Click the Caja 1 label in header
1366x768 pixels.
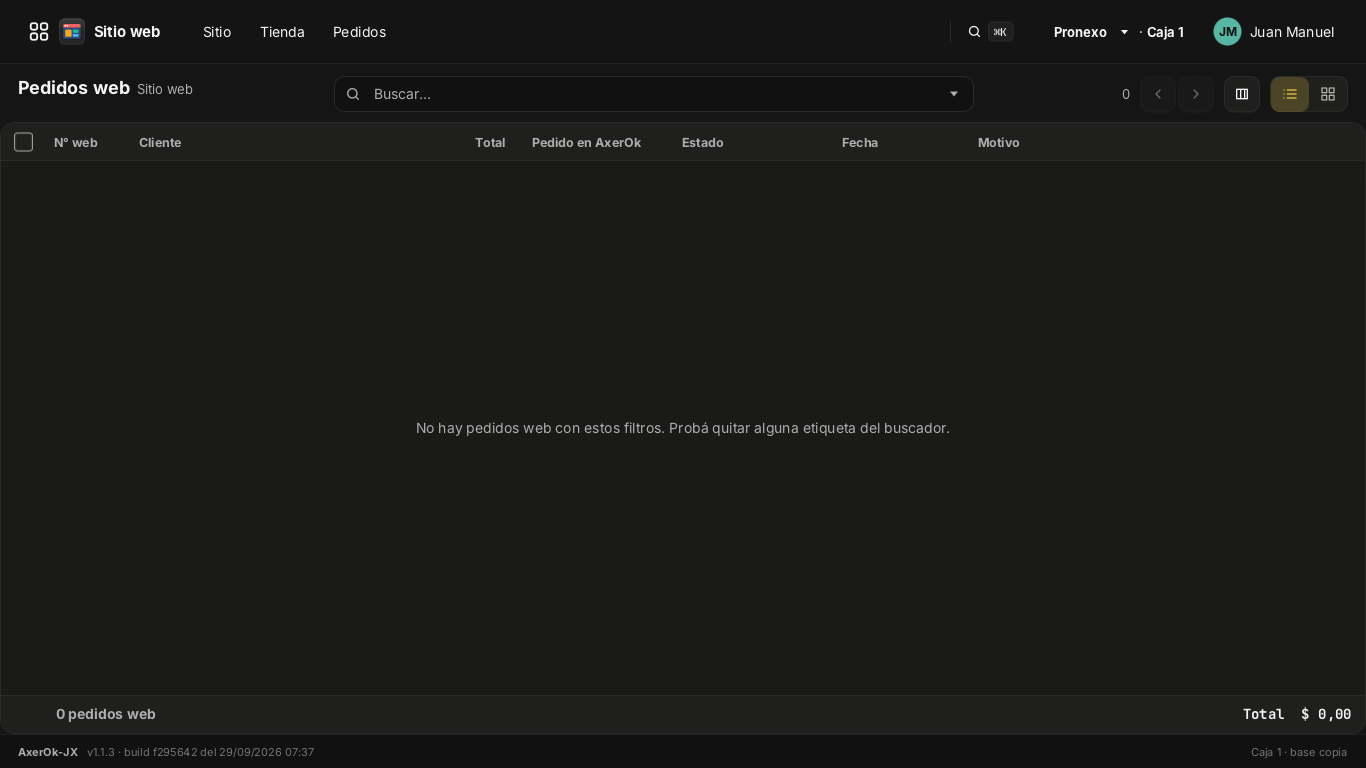pyautogui.click(x=1165, y=32)
